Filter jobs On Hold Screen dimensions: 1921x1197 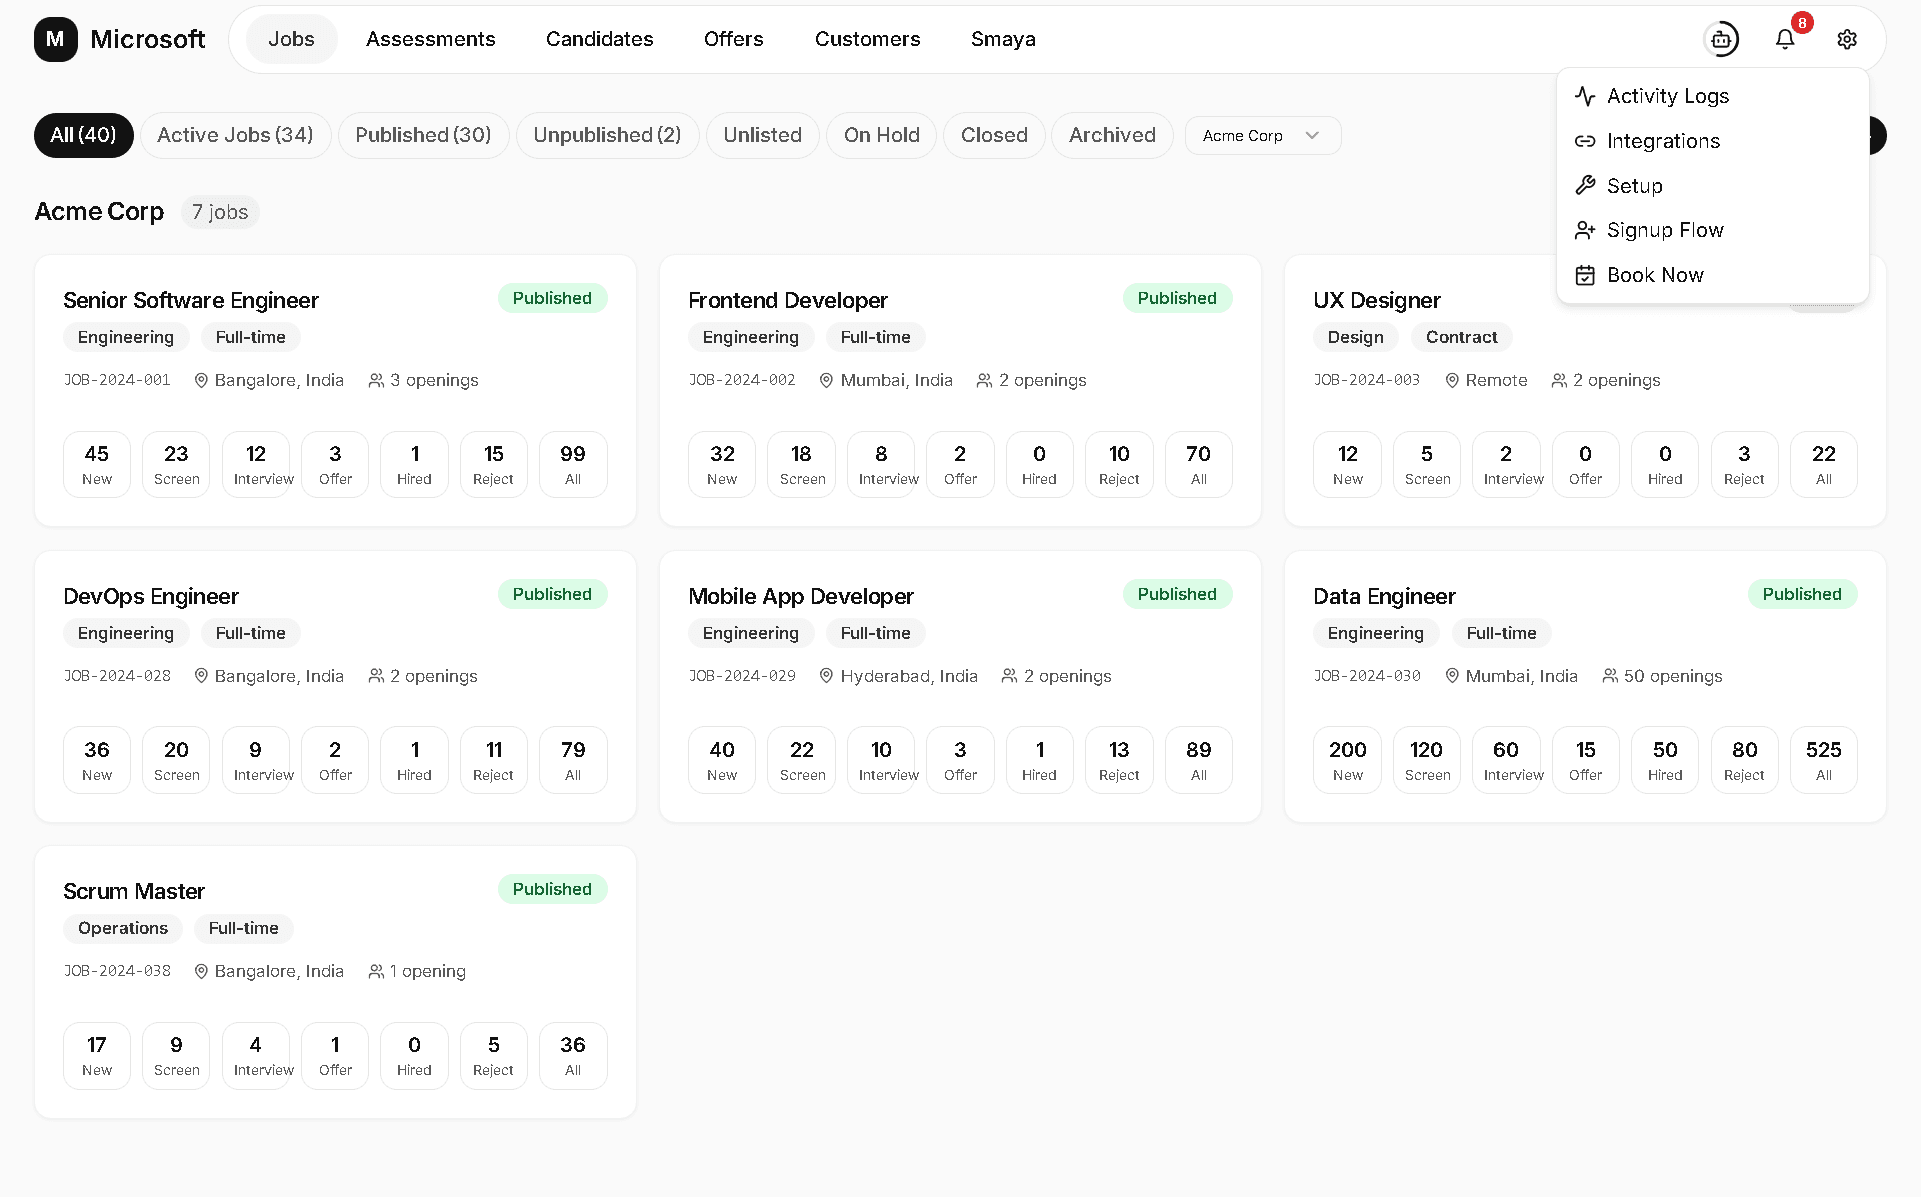click(x=881, y=135)
